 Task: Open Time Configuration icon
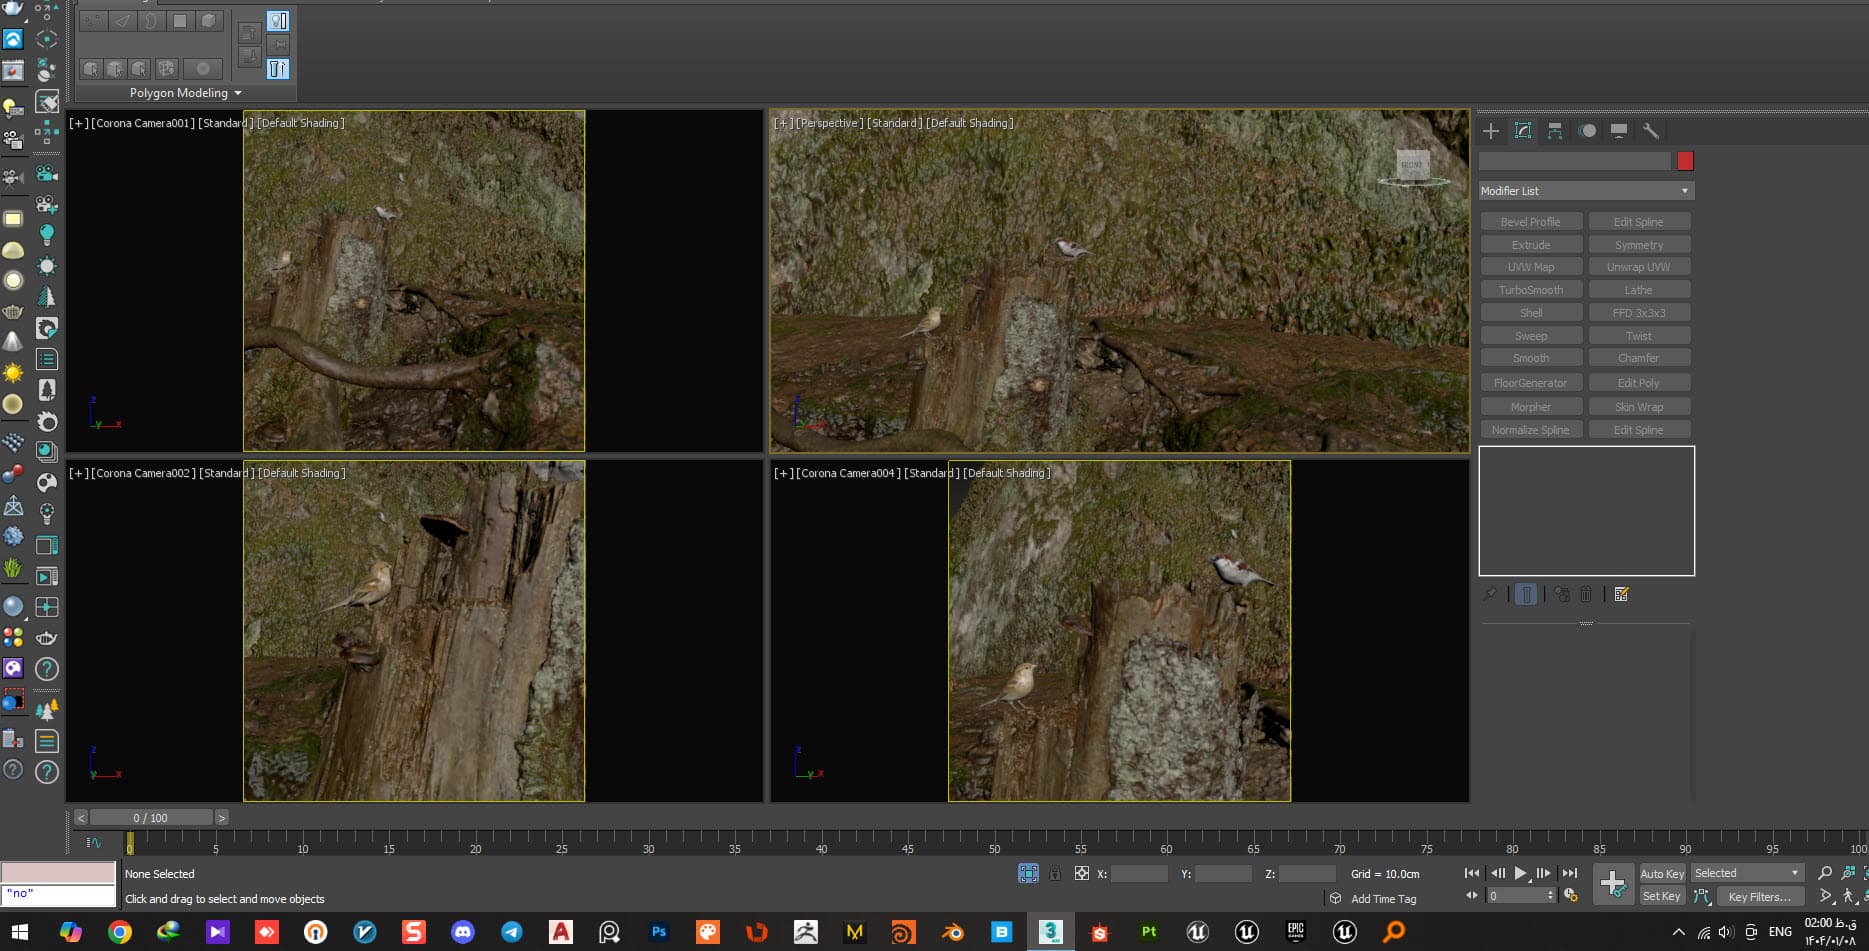1571,896
